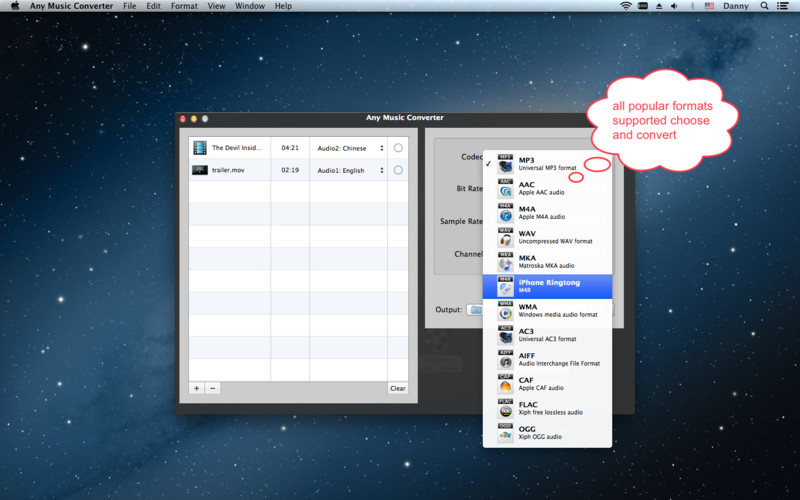Click the Clear button
The width and height of the screenshot is (800, 500).
[x=397, y=388]
